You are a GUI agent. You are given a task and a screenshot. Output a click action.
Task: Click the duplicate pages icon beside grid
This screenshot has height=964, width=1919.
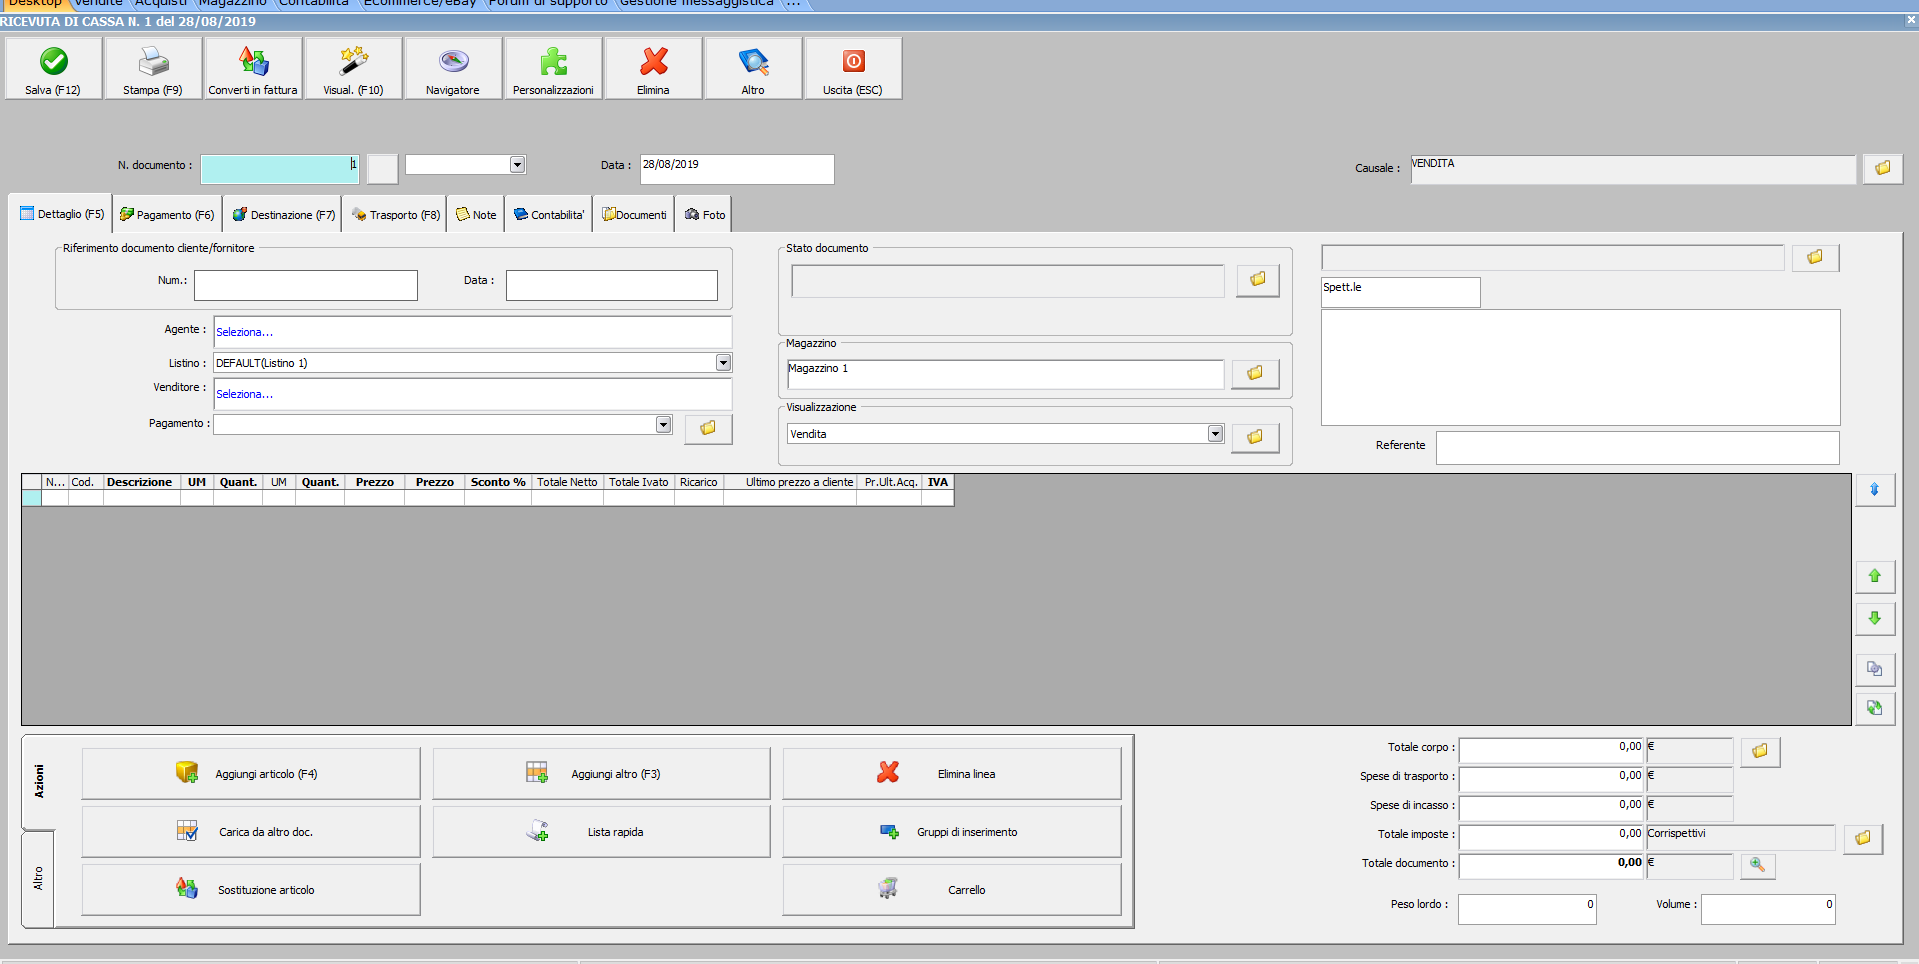1875,669
